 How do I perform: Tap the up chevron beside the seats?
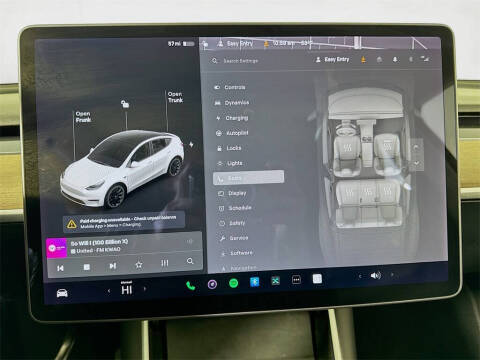point(416,147)
